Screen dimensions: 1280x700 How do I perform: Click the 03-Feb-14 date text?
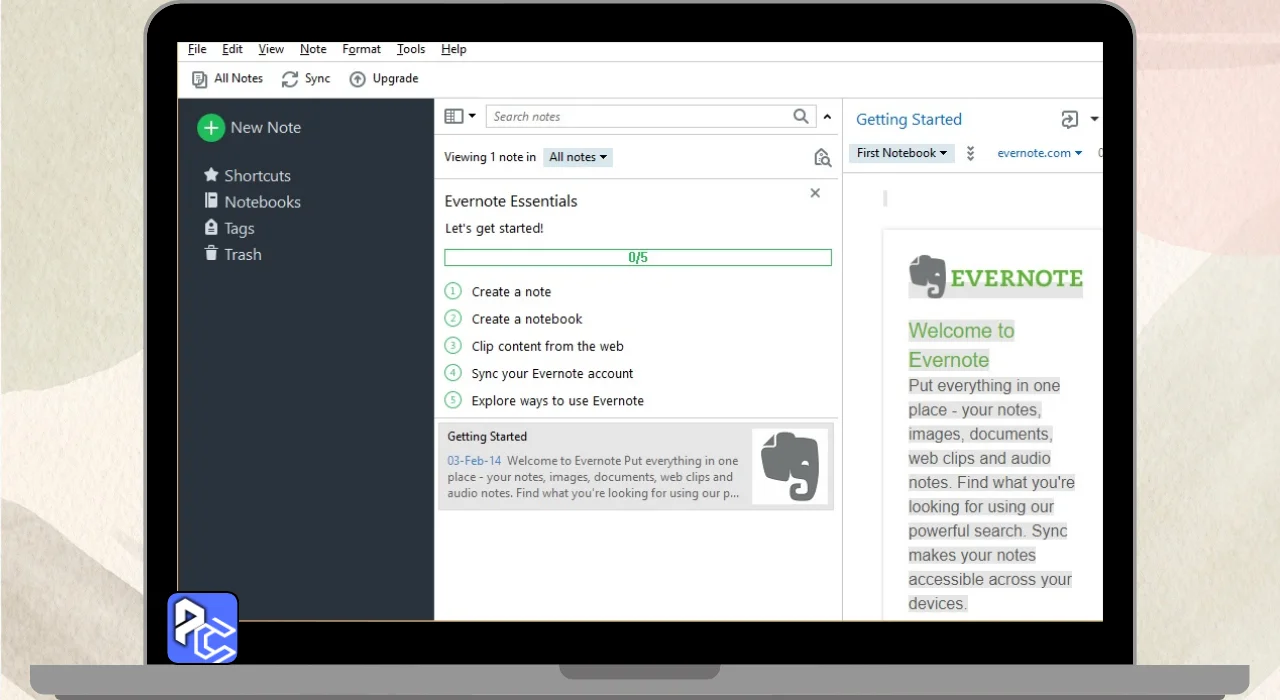tap(474, 461)
